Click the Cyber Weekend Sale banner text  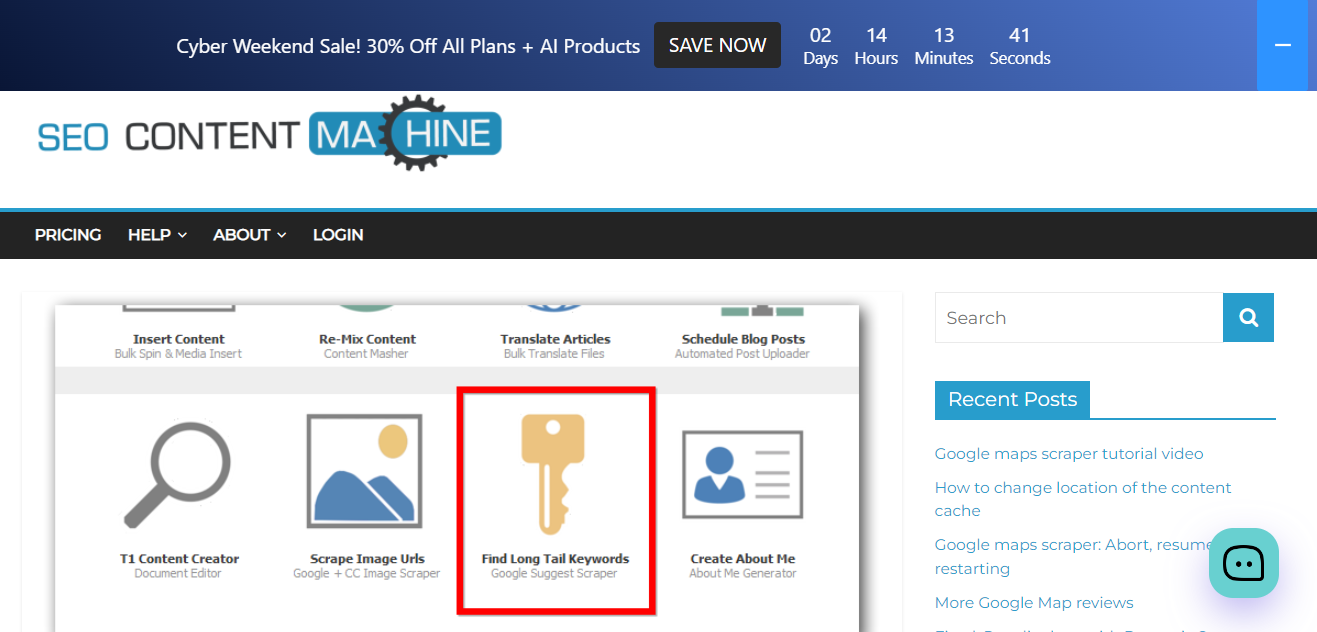coord(408,46)
